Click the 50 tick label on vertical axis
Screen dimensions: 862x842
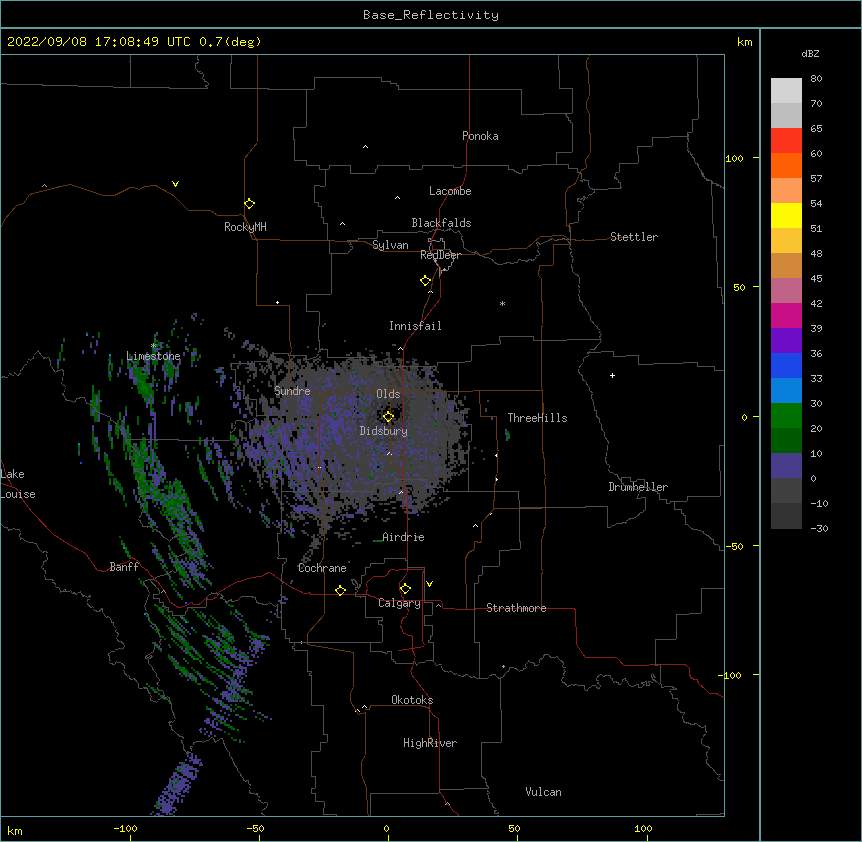[739, 287]
